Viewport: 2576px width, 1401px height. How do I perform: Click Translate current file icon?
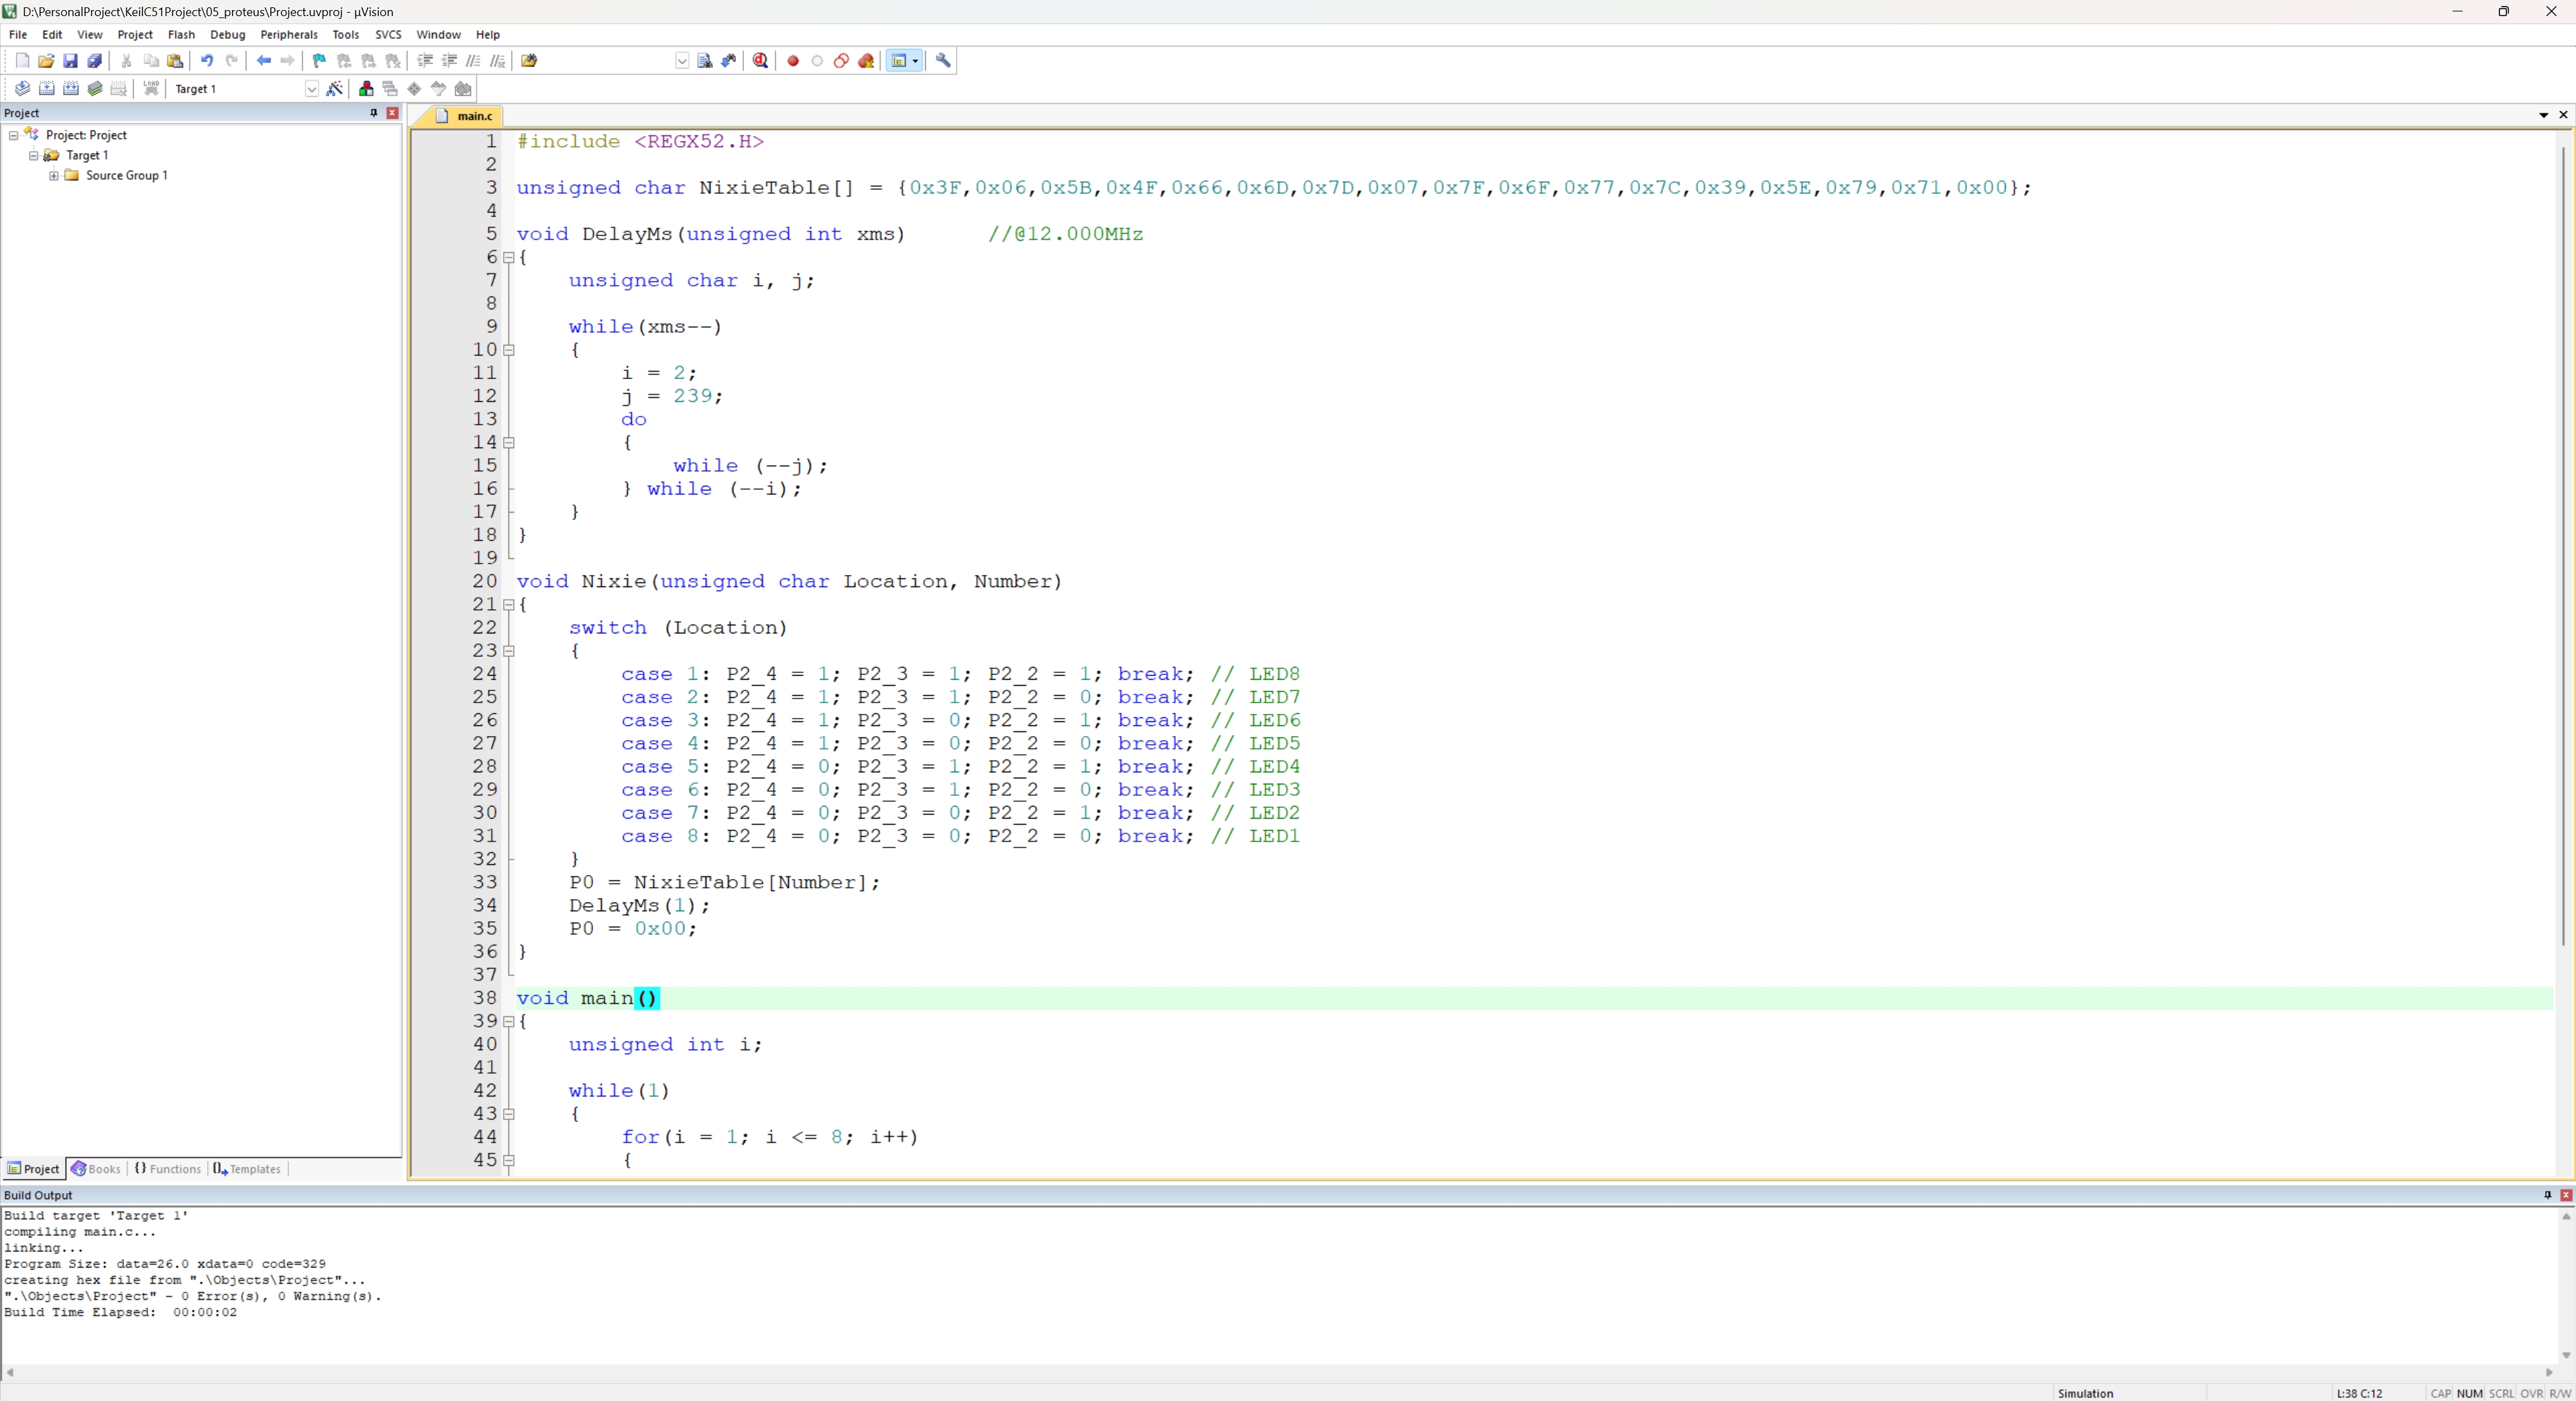[22, 89]
